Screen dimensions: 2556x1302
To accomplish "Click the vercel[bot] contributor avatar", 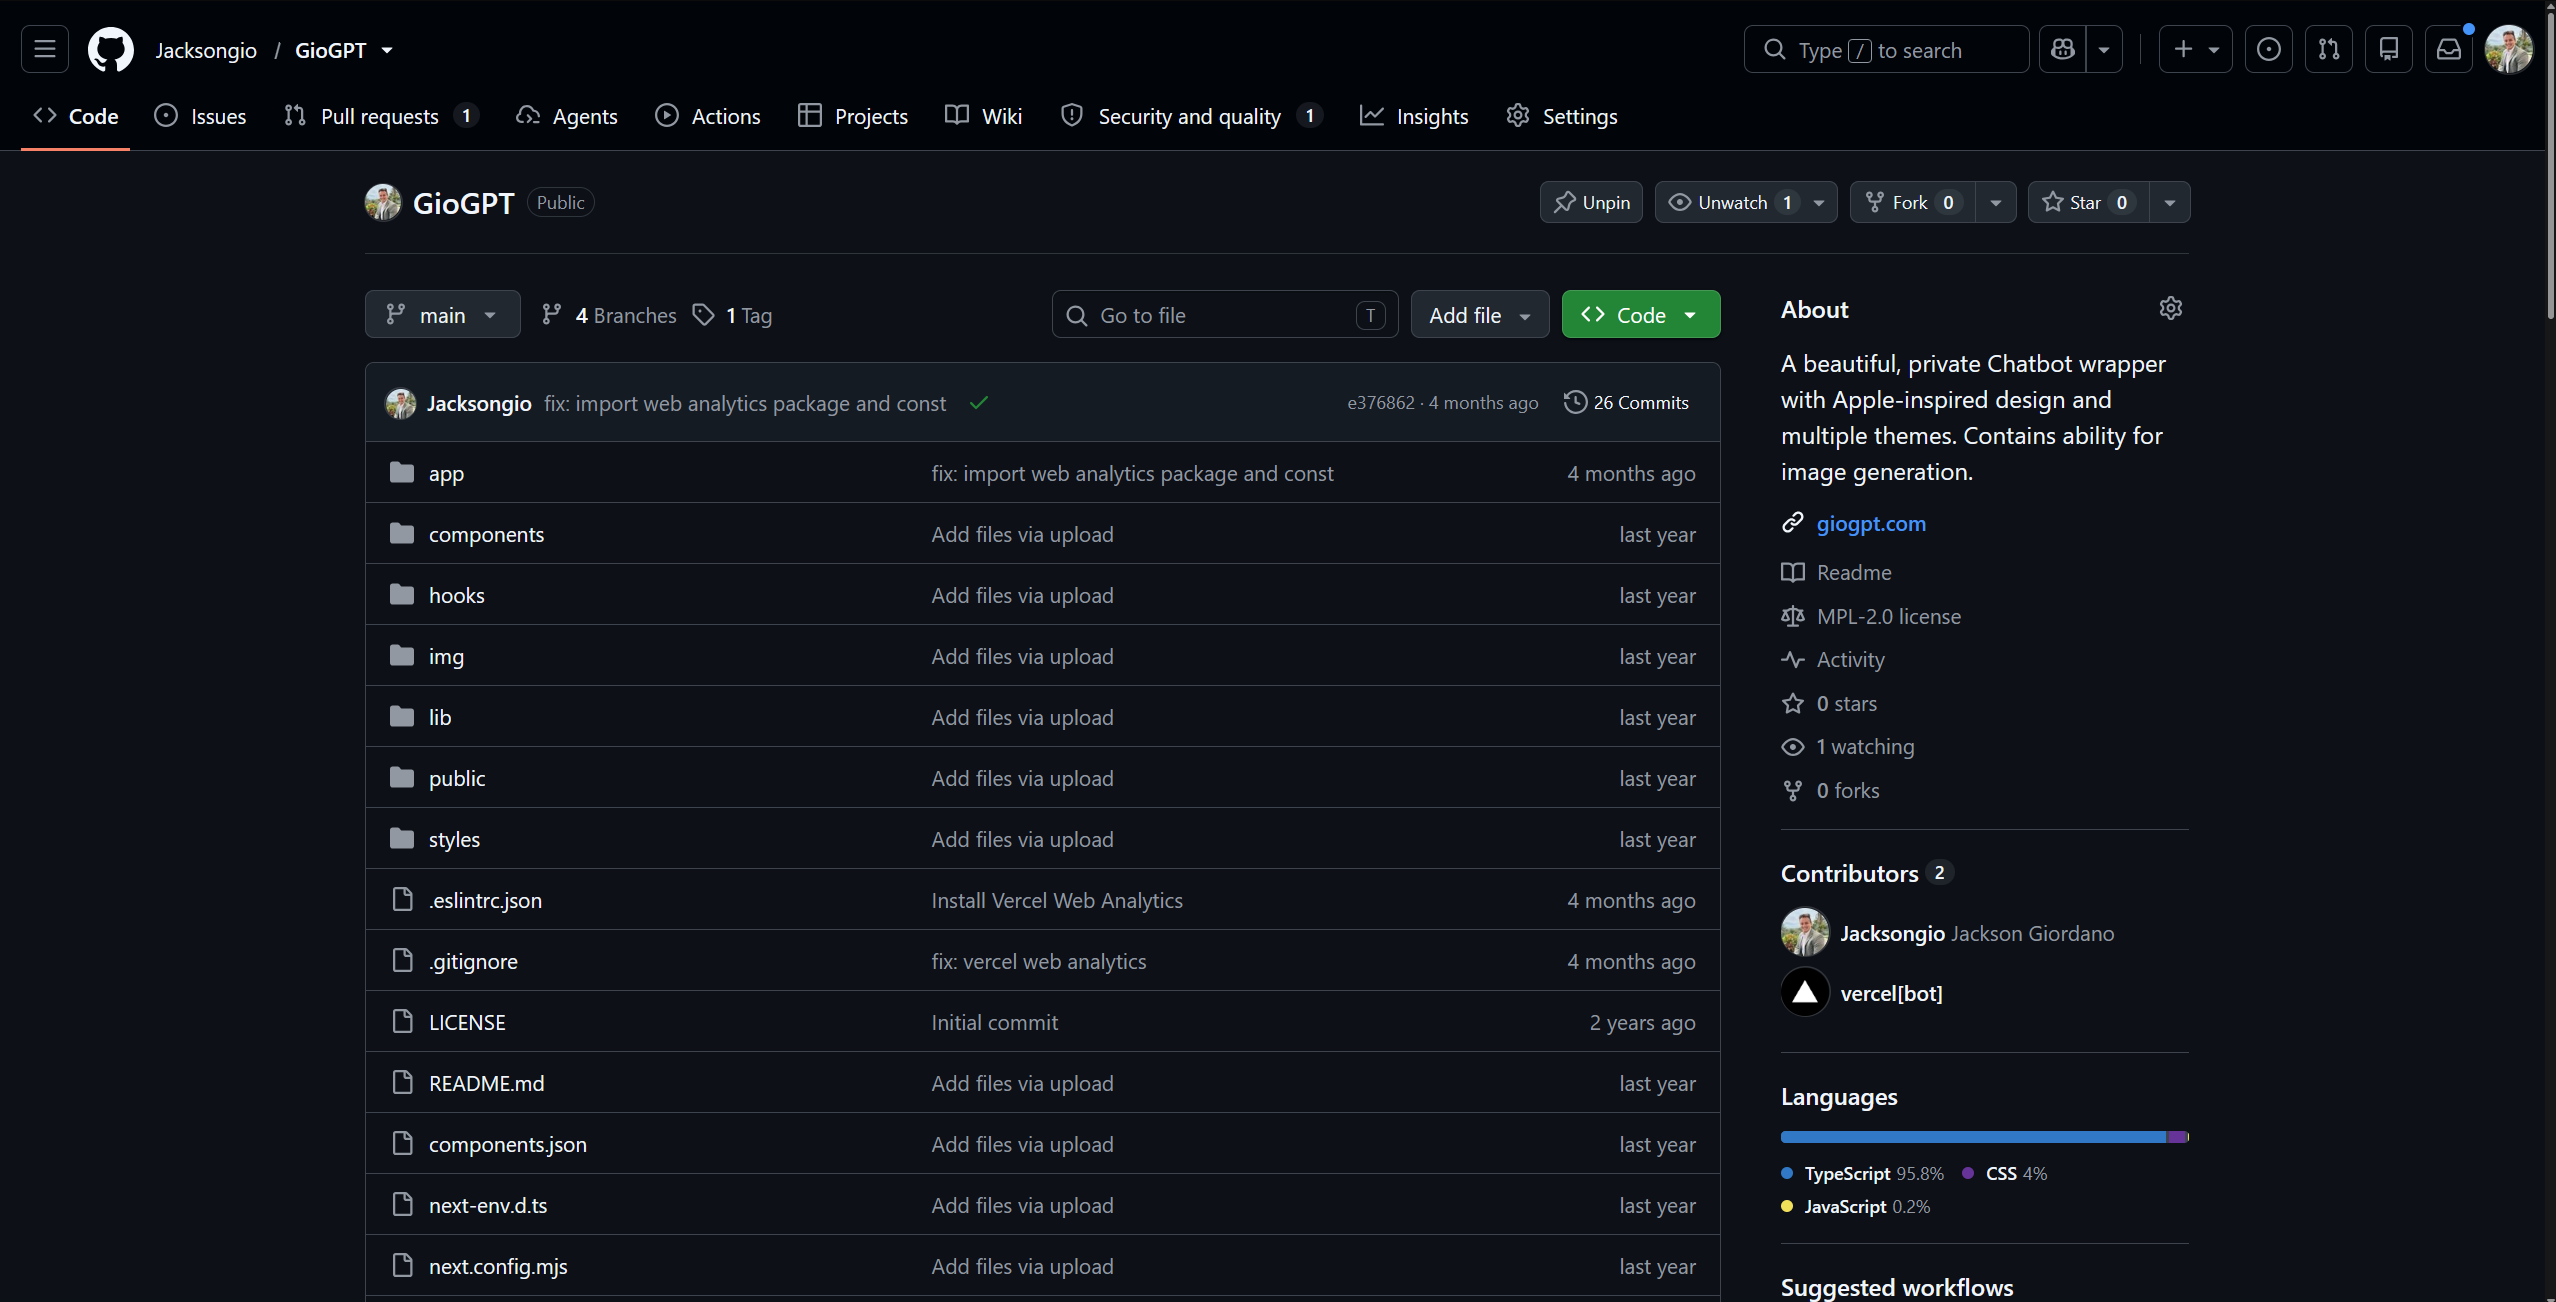I will [1805, 992].
